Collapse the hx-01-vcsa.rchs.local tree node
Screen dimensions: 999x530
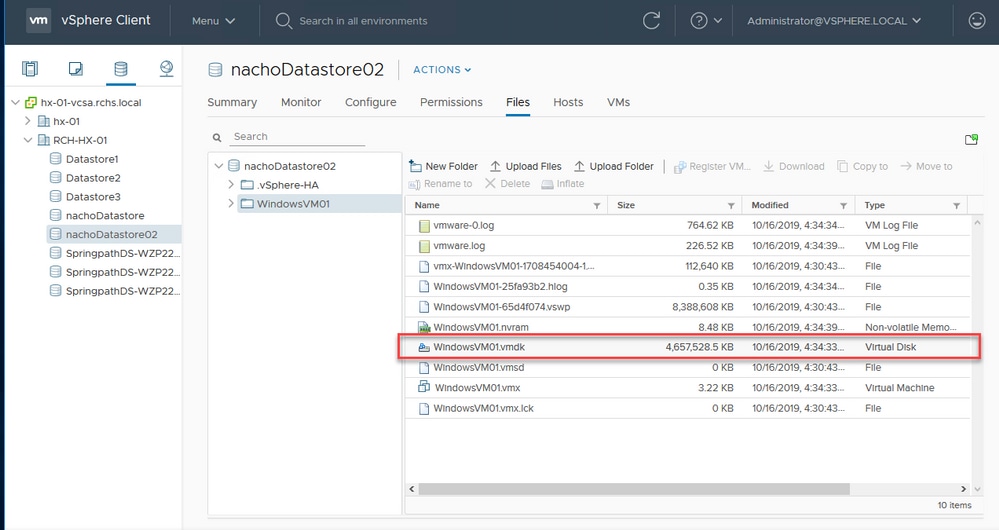[x=15, y=102]
